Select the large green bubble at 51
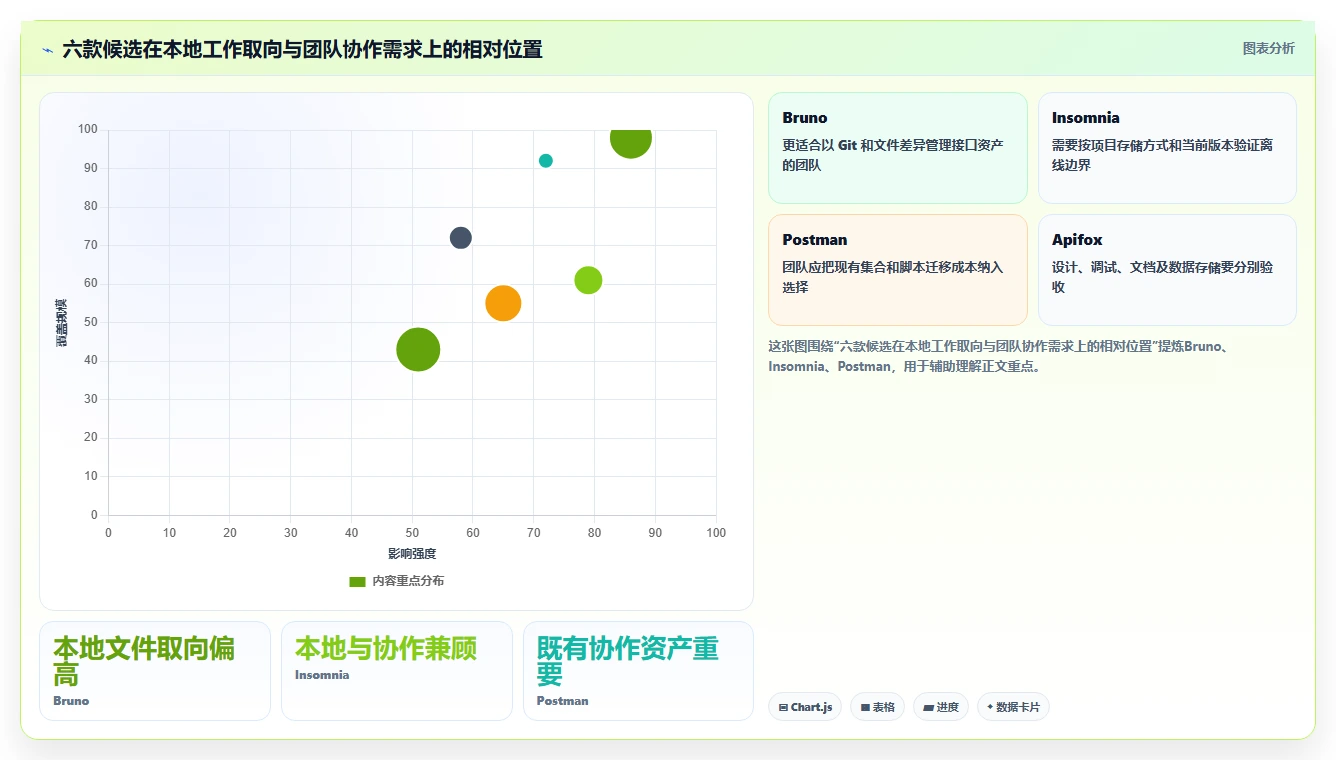 [x=418, y=350]
